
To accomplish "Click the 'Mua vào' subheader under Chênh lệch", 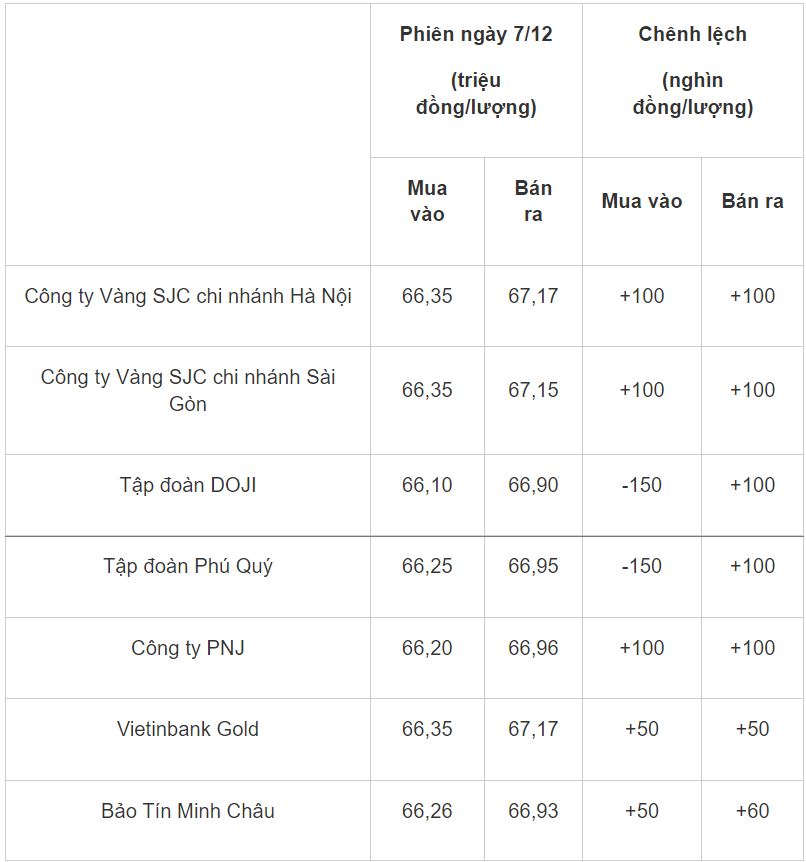I will pos(642,201).
